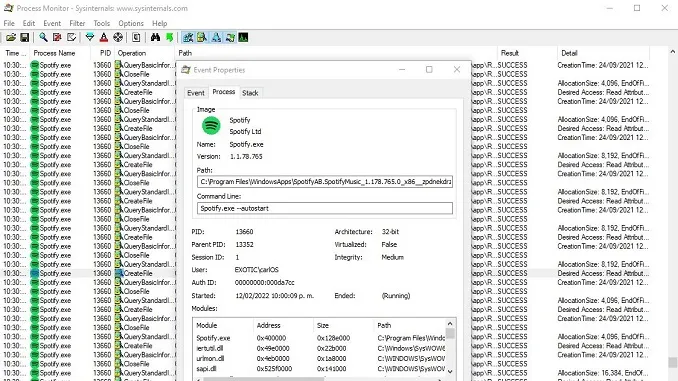Toggle Show File System Activity icon
Viewport: 678px width, 381px height.
pos(202,38)
